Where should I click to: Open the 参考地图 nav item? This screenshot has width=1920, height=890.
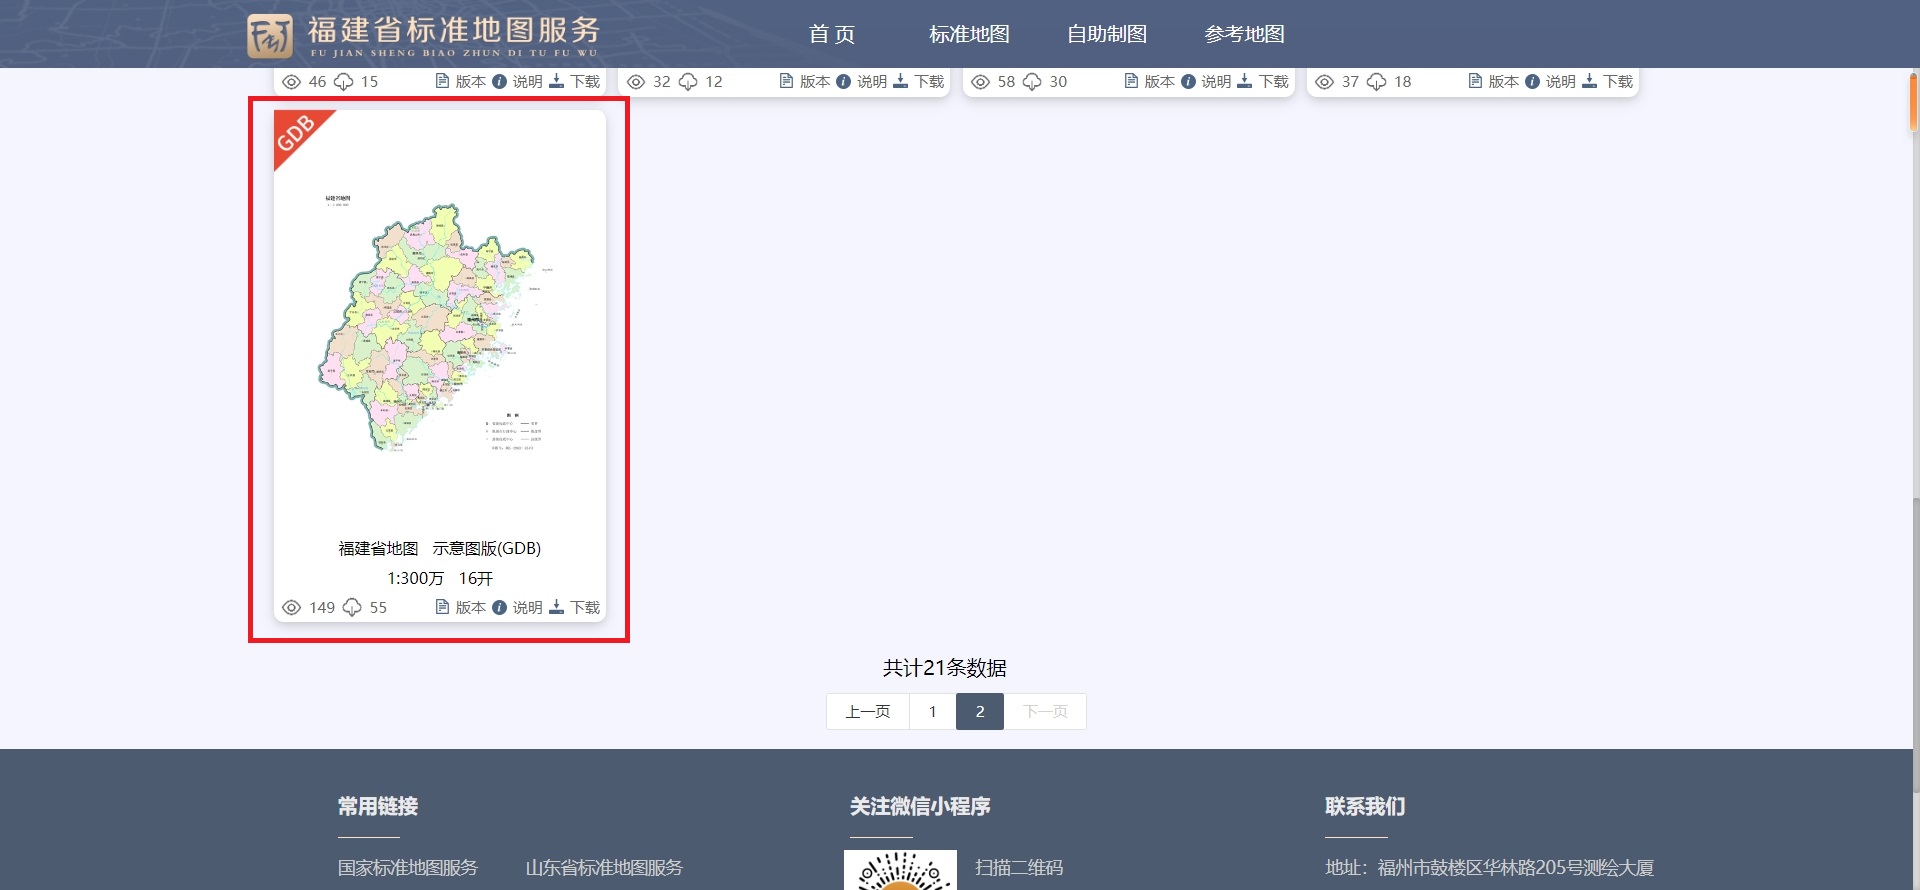click(1245, 34)
